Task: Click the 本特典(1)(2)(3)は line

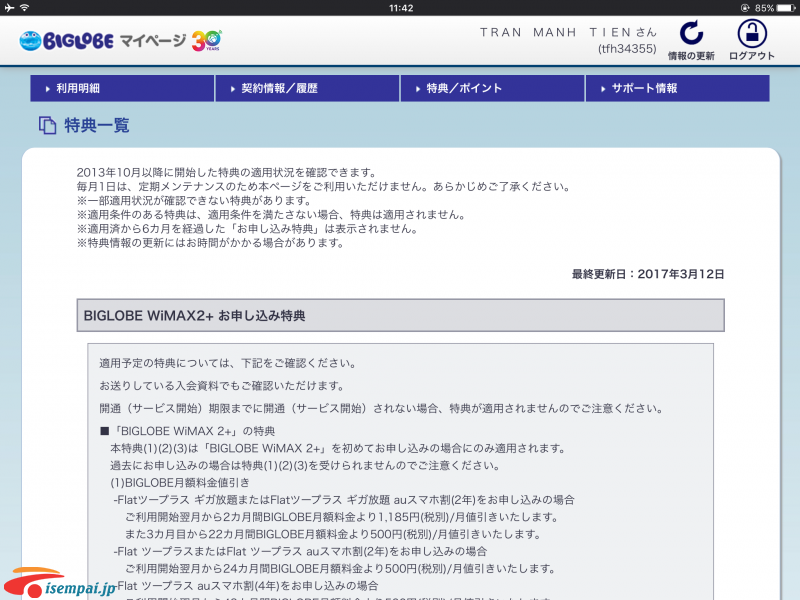Action: [x=338, y=448]
